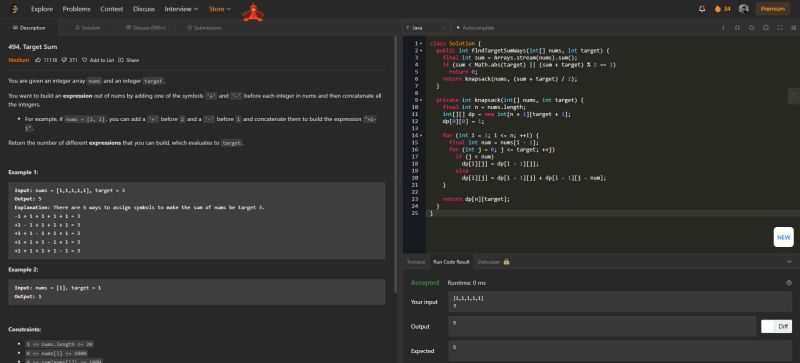Viewport: 800px width, 363px height.
Task: Click the Add to List heart icon
Action: [x=85, y=60]
